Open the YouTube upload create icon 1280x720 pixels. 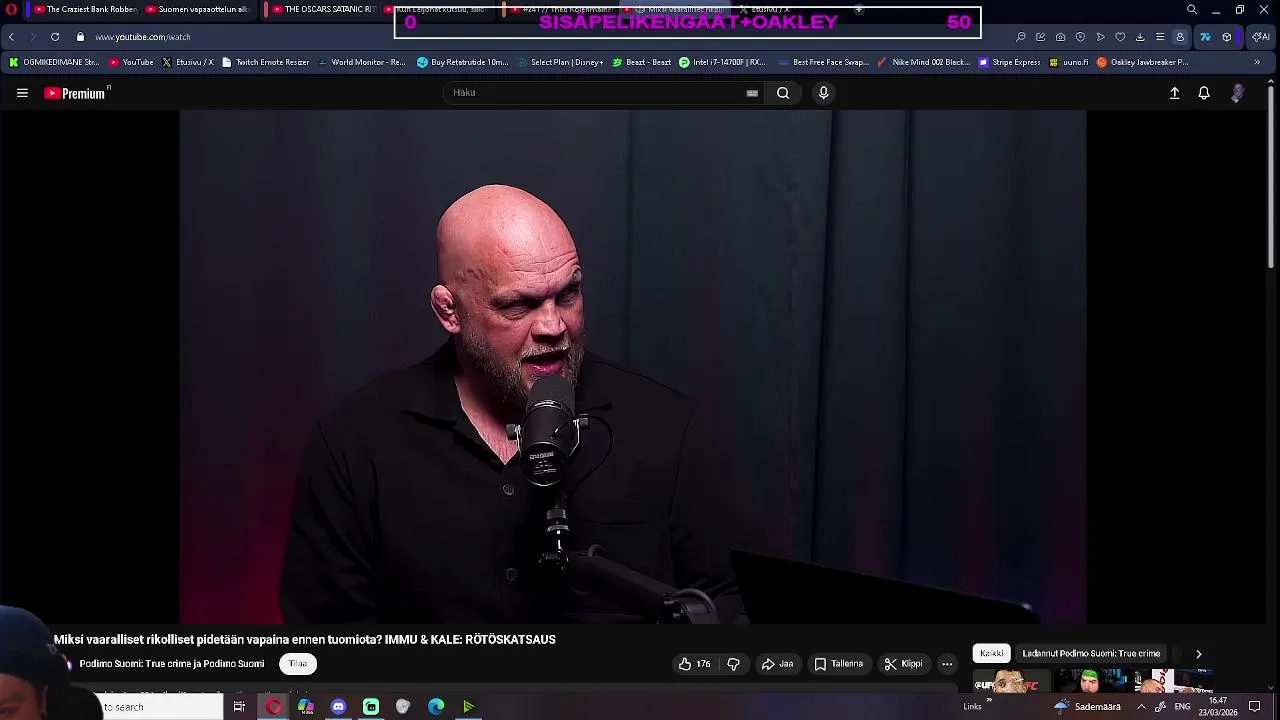click(1175, 93)
